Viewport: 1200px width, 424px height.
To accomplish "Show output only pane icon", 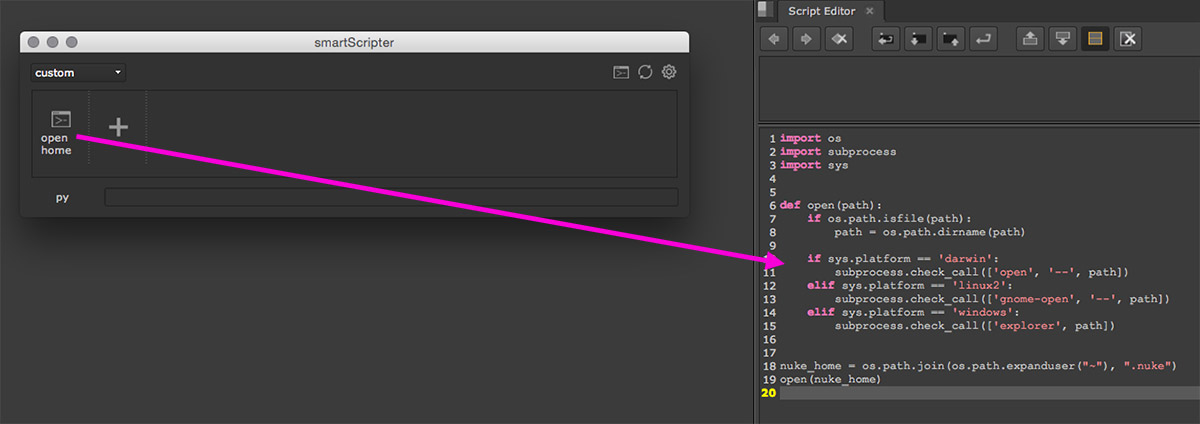I will 1063,39.
